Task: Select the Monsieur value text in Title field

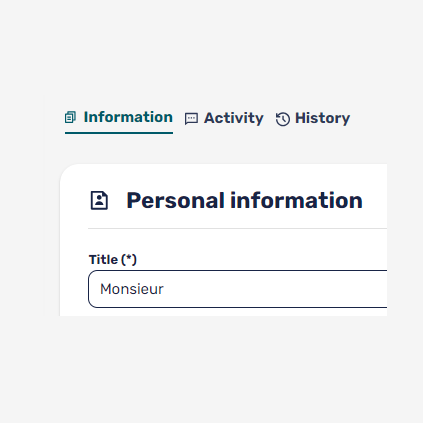Action: tap(132, 289)
